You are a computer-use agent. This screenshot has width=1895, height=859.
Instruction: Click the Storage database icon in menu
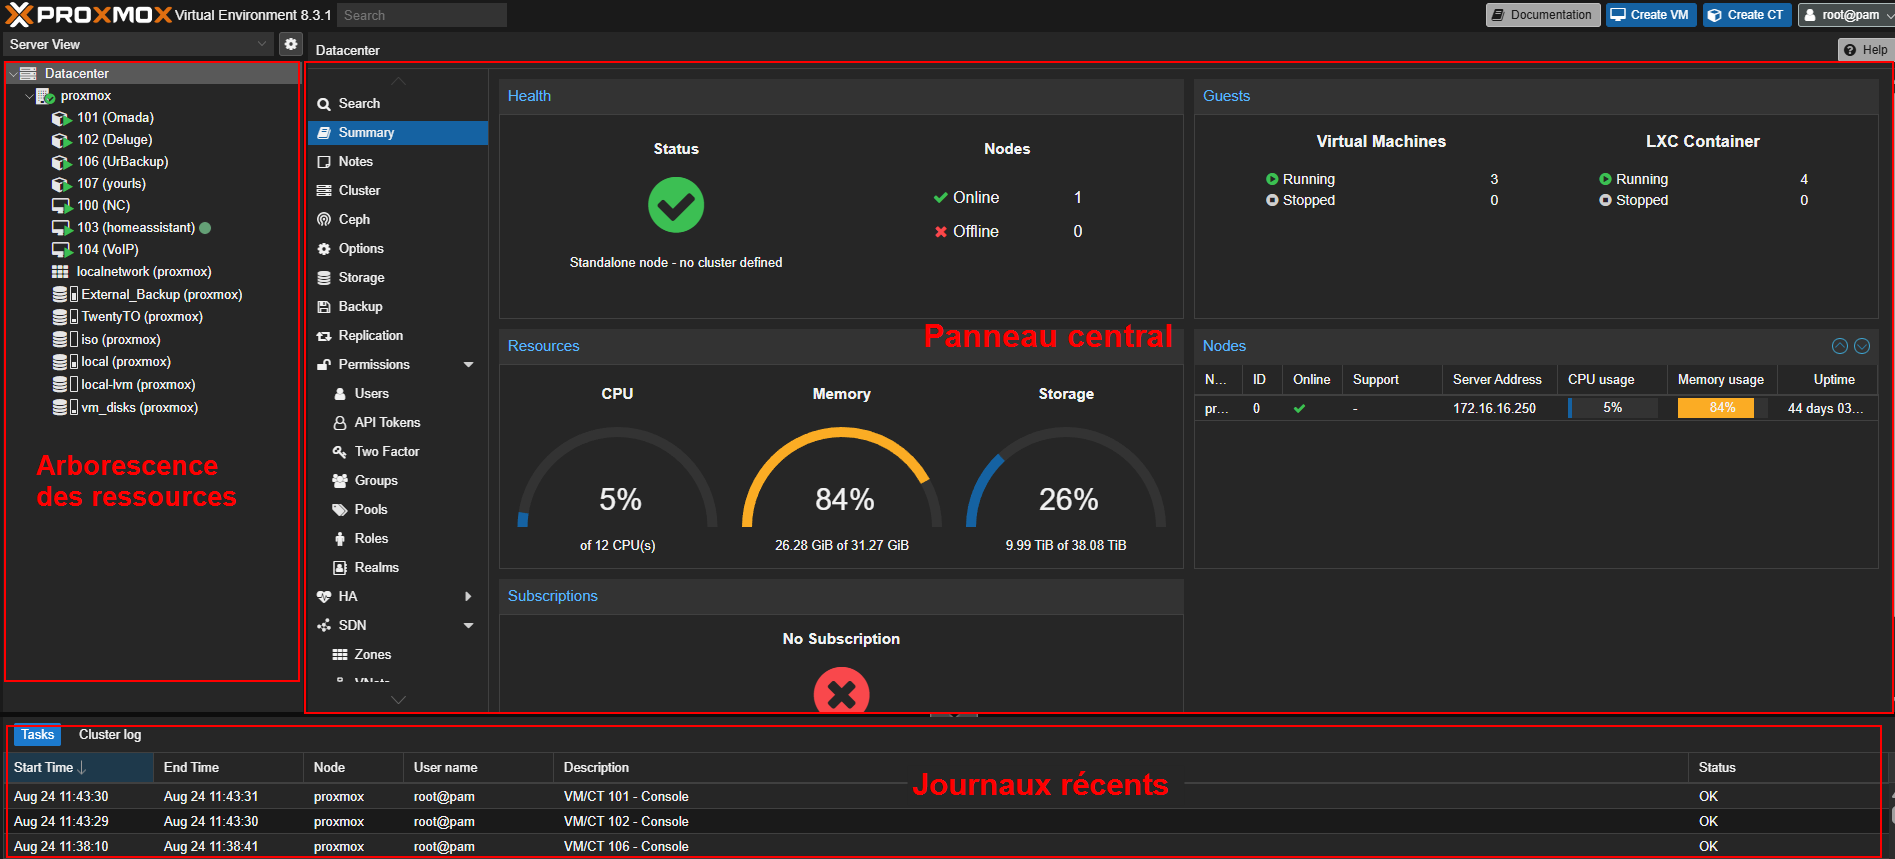[x=324, y=278]
